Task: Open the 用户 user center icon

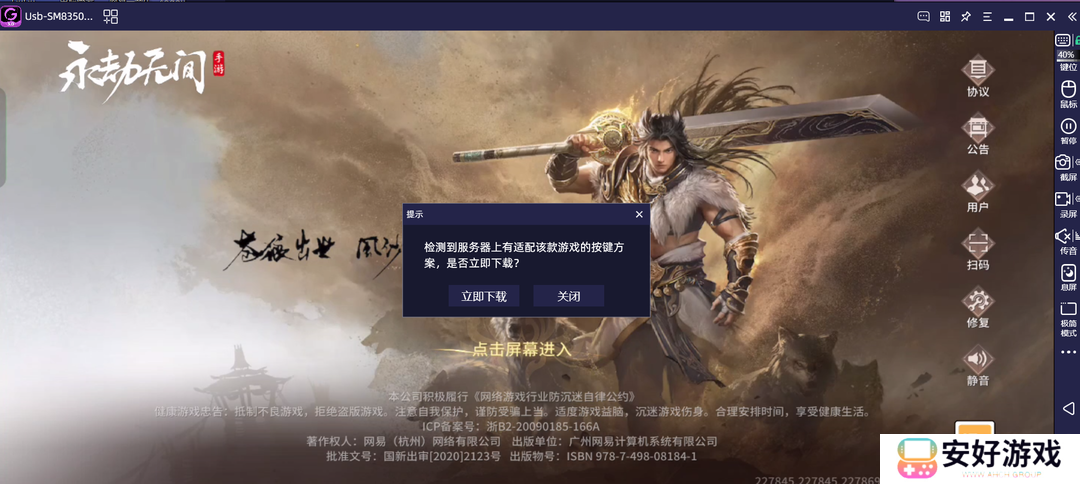Action: 977,191
